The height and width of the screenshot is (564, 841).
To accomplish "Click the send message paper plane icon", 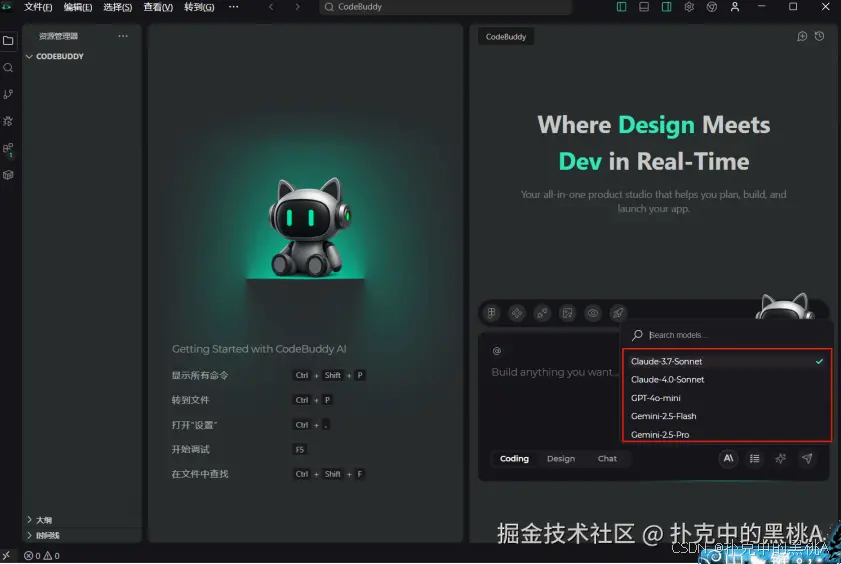I will (807, 458).
